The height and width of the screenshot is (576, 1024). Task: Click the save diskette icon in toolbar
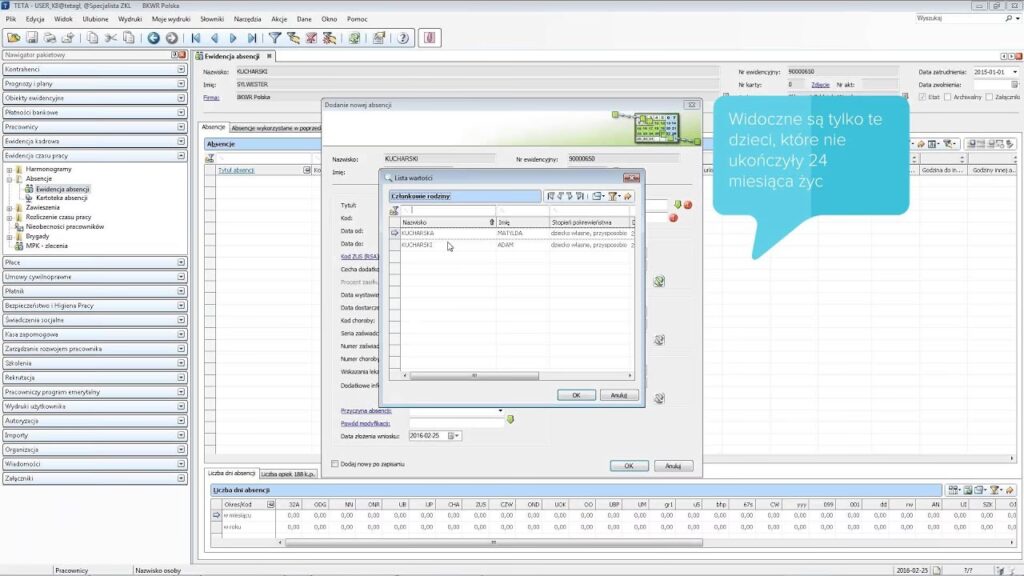[33, 38]
